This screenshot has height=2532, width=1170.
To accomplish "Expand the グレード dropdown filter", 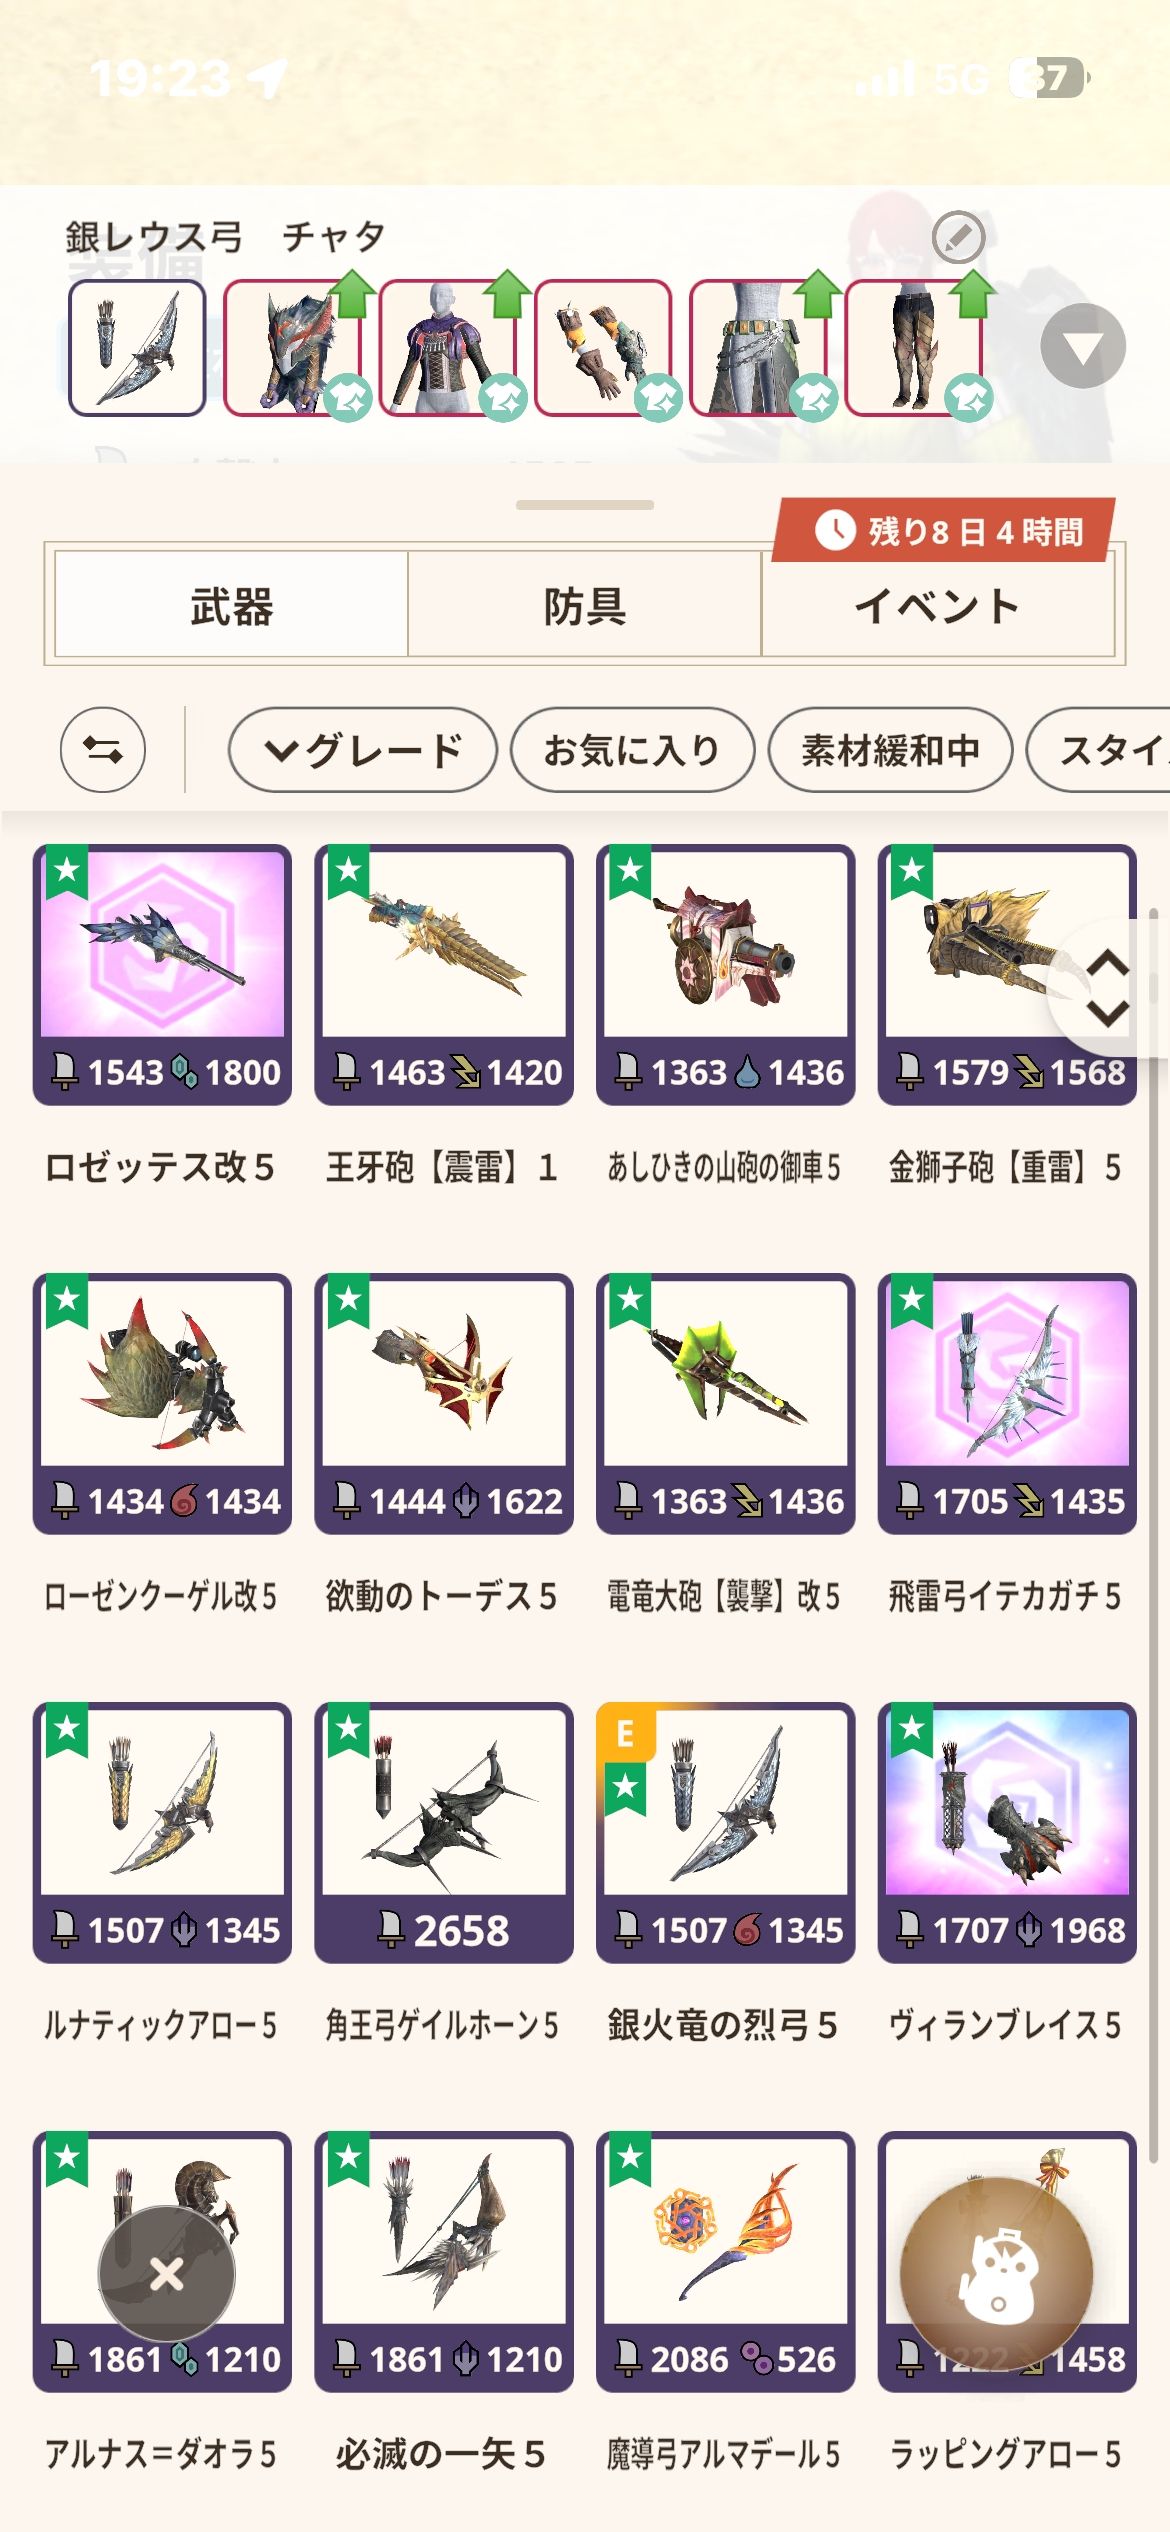I will [362, 750].
